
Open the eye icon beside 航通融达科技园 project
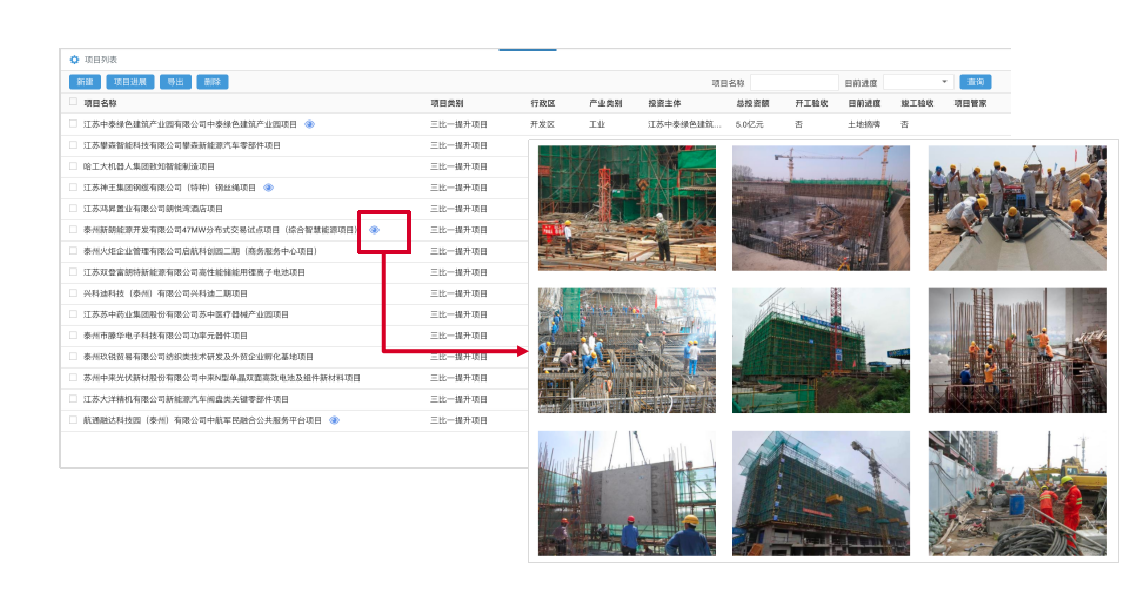(334, 421)
